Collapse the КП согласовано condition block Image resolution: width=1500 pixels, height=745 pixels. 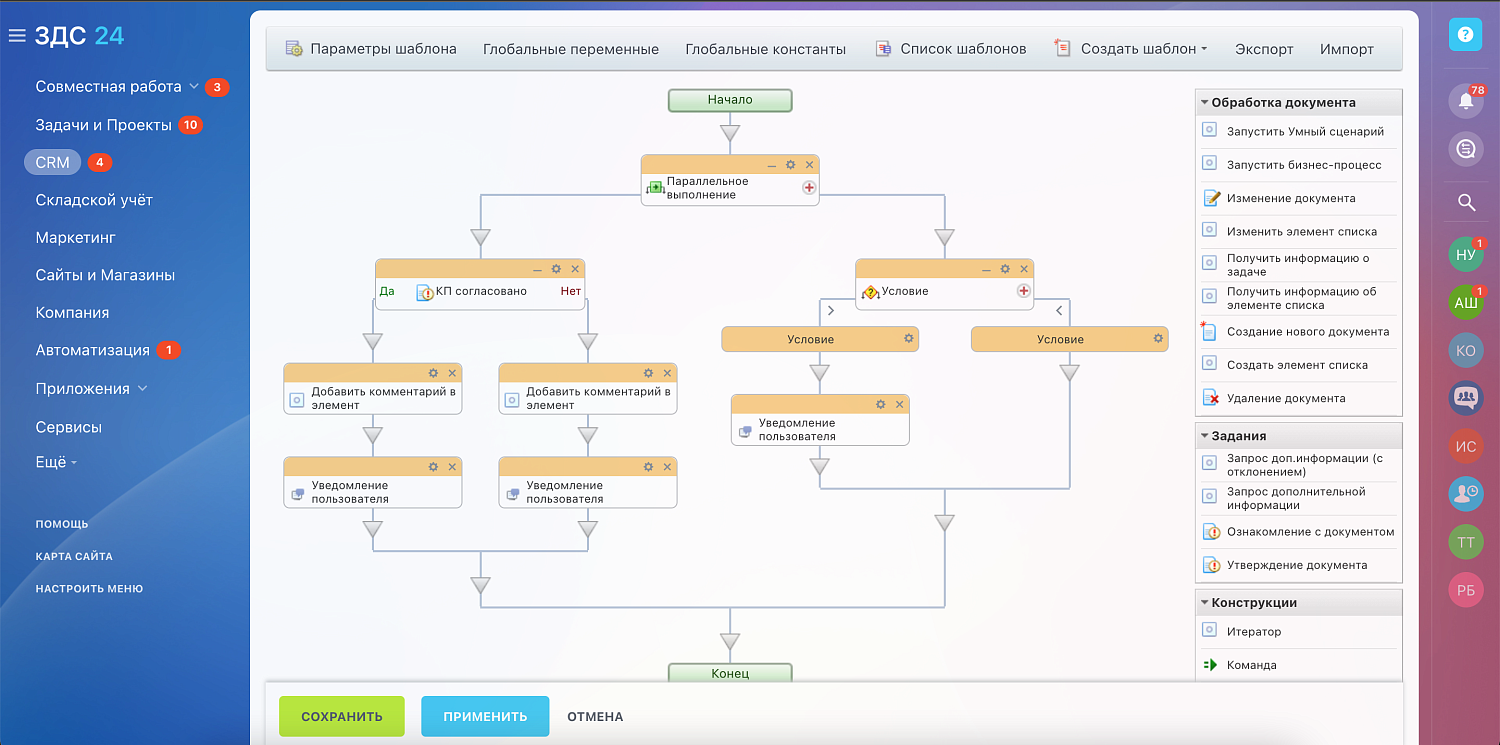click(x=538, y=268)
